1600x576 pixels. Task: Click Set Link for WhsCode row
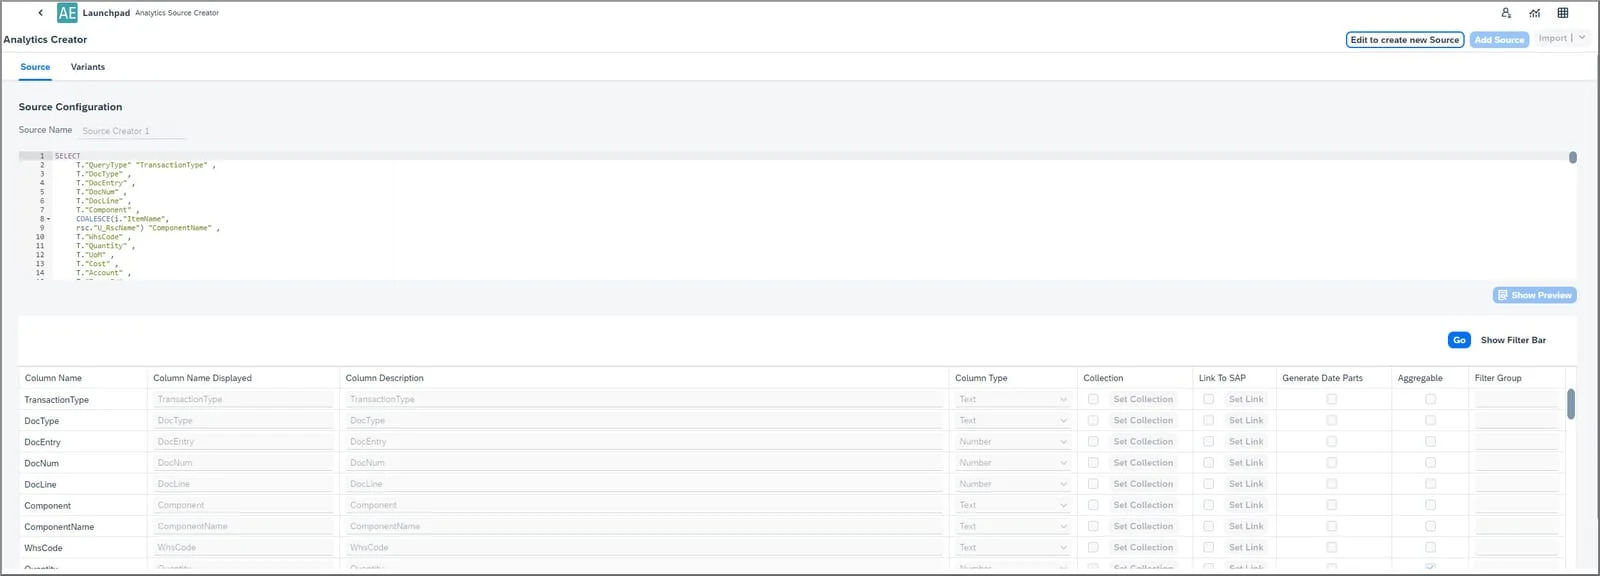pos(1246,547)
